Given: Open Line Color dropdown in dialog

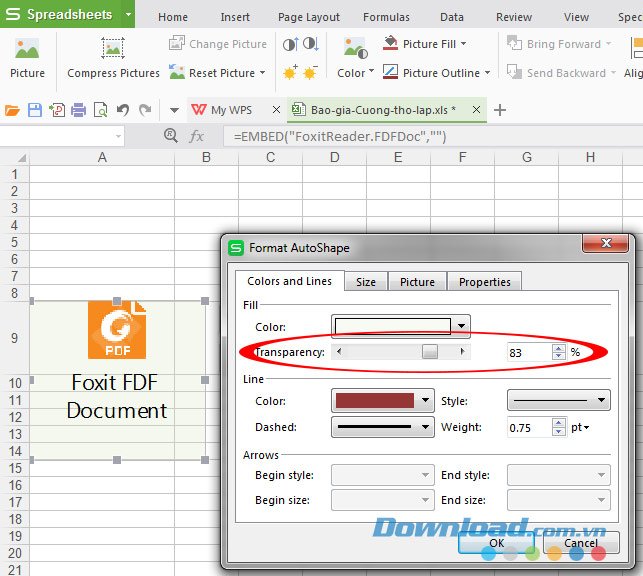Looking at the screenshot, I should pyautogui.click(x=425, y=400).
